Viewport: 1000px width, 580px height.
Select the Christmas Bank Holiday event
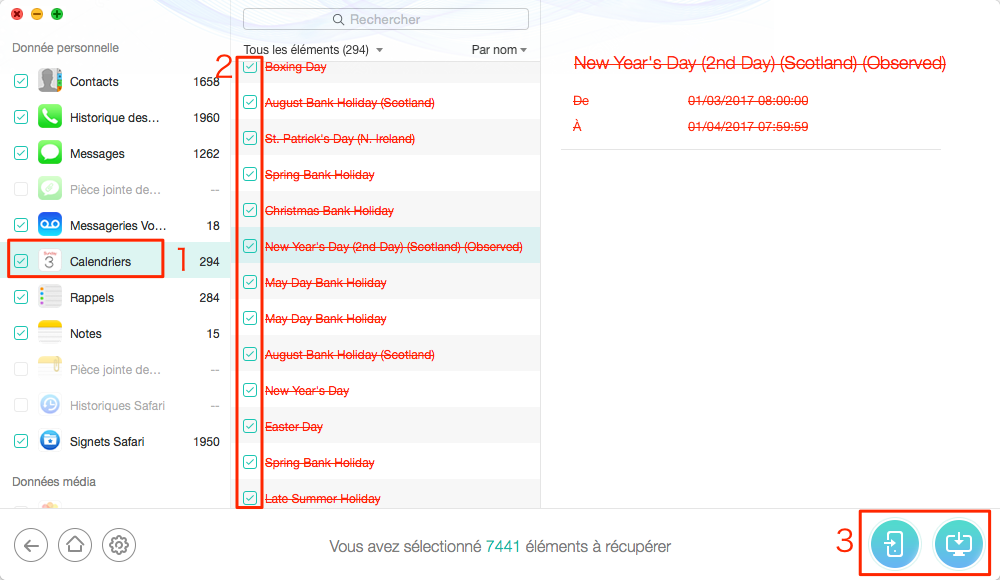pyautogui.click(x=329, y=211)
